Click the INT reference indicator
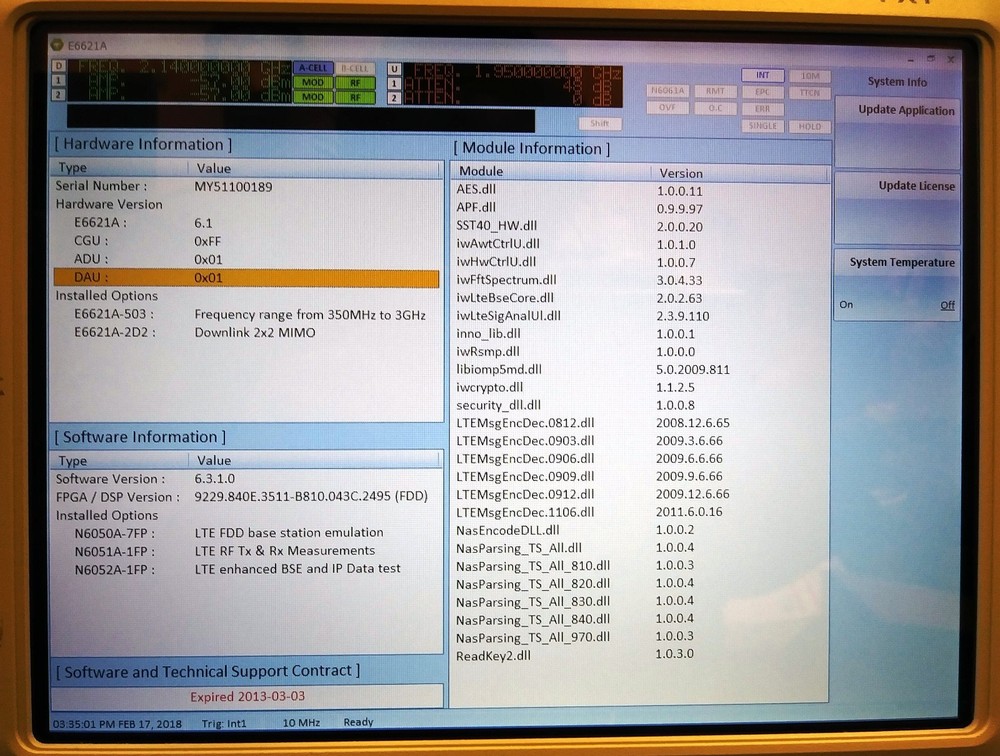This screenshot has height=756, width=1000. click(763, 75)
